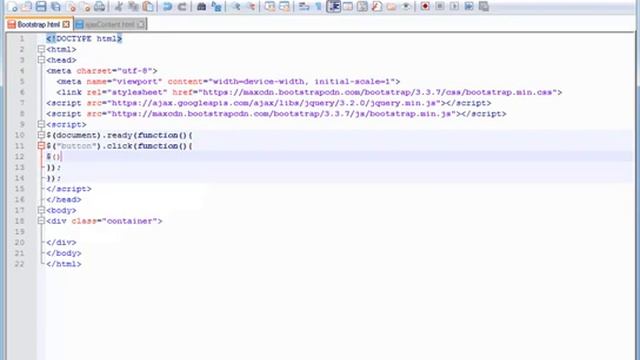The height and width of the screenshot is (360, 640).
Task: Click the Copy toolbar icon
Action: [133, 6]
